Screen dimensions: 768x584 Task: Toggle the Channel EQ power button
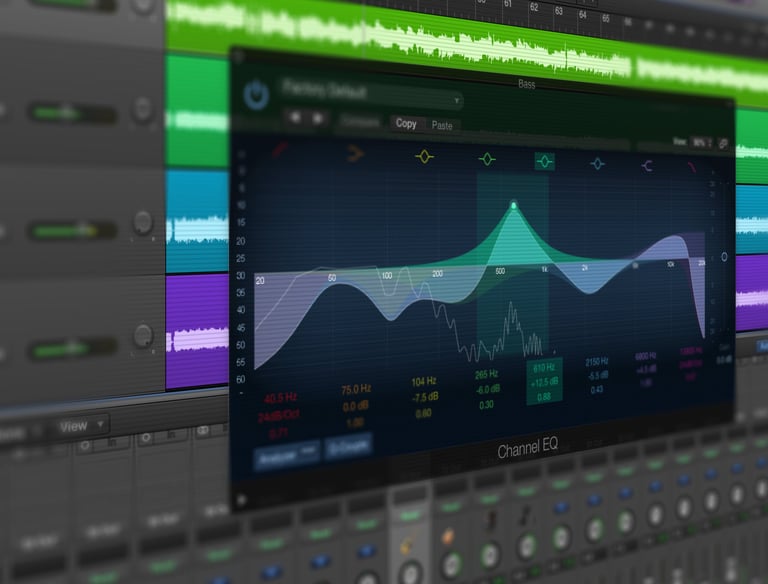click(x=256, y=95)
